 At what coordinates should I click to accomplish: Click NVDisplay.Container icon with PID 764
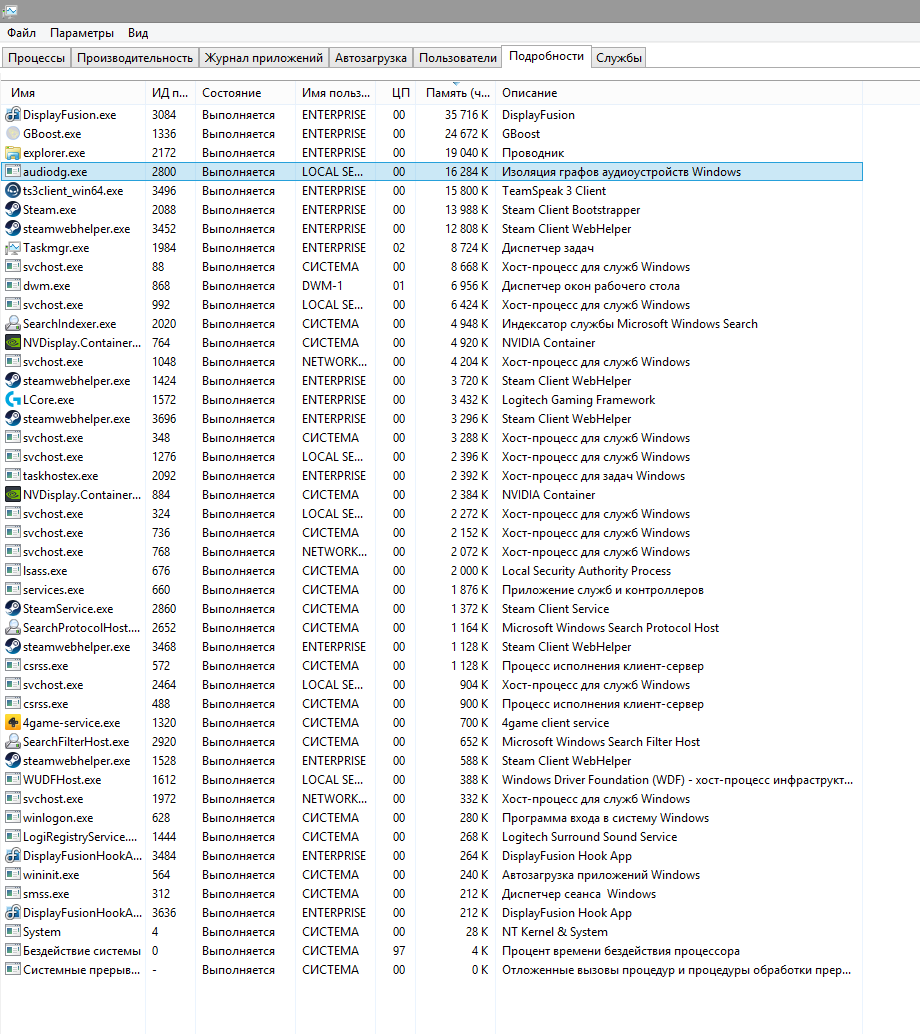tap(13, 343)
